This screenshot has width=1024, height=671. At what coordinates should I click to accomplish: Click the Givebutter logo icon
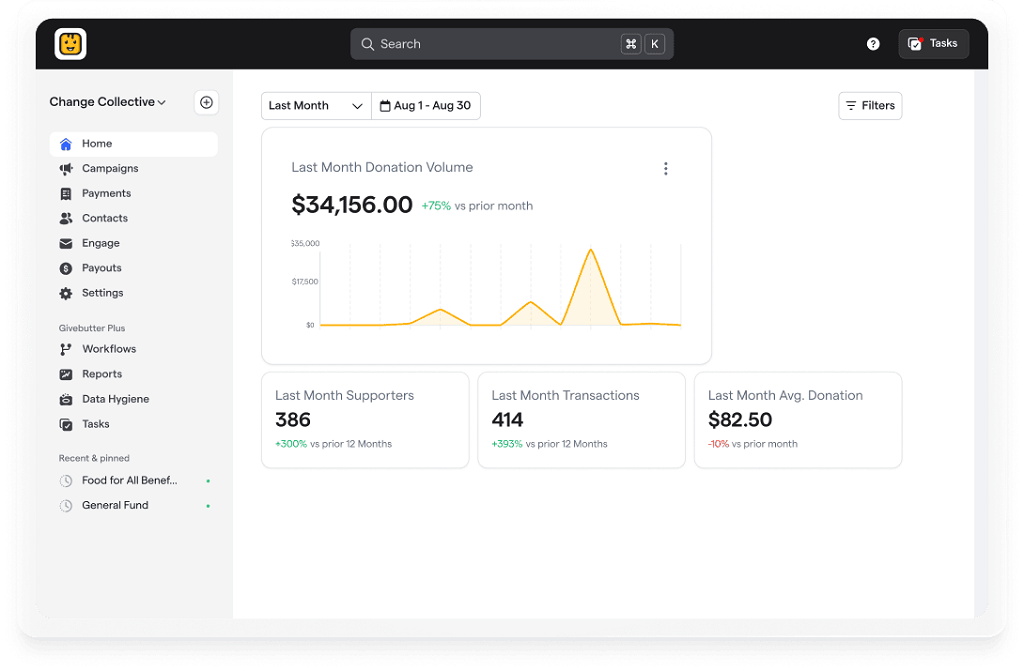tap(71, 44)
